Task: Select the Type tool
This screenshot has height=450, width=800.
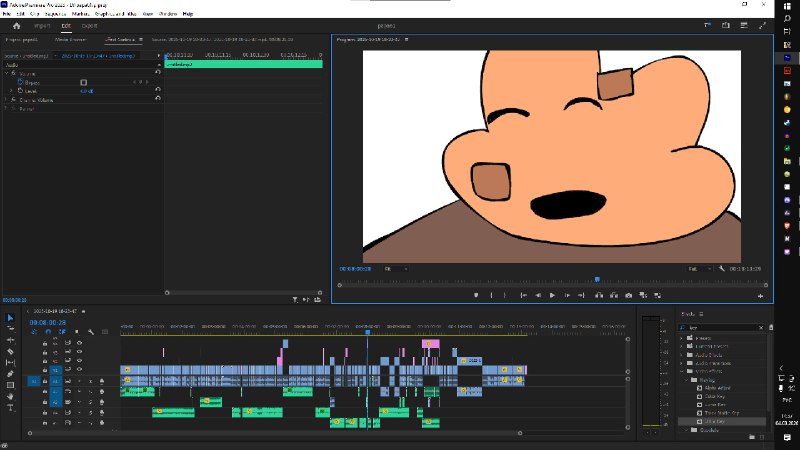Action: pos(10,408)
